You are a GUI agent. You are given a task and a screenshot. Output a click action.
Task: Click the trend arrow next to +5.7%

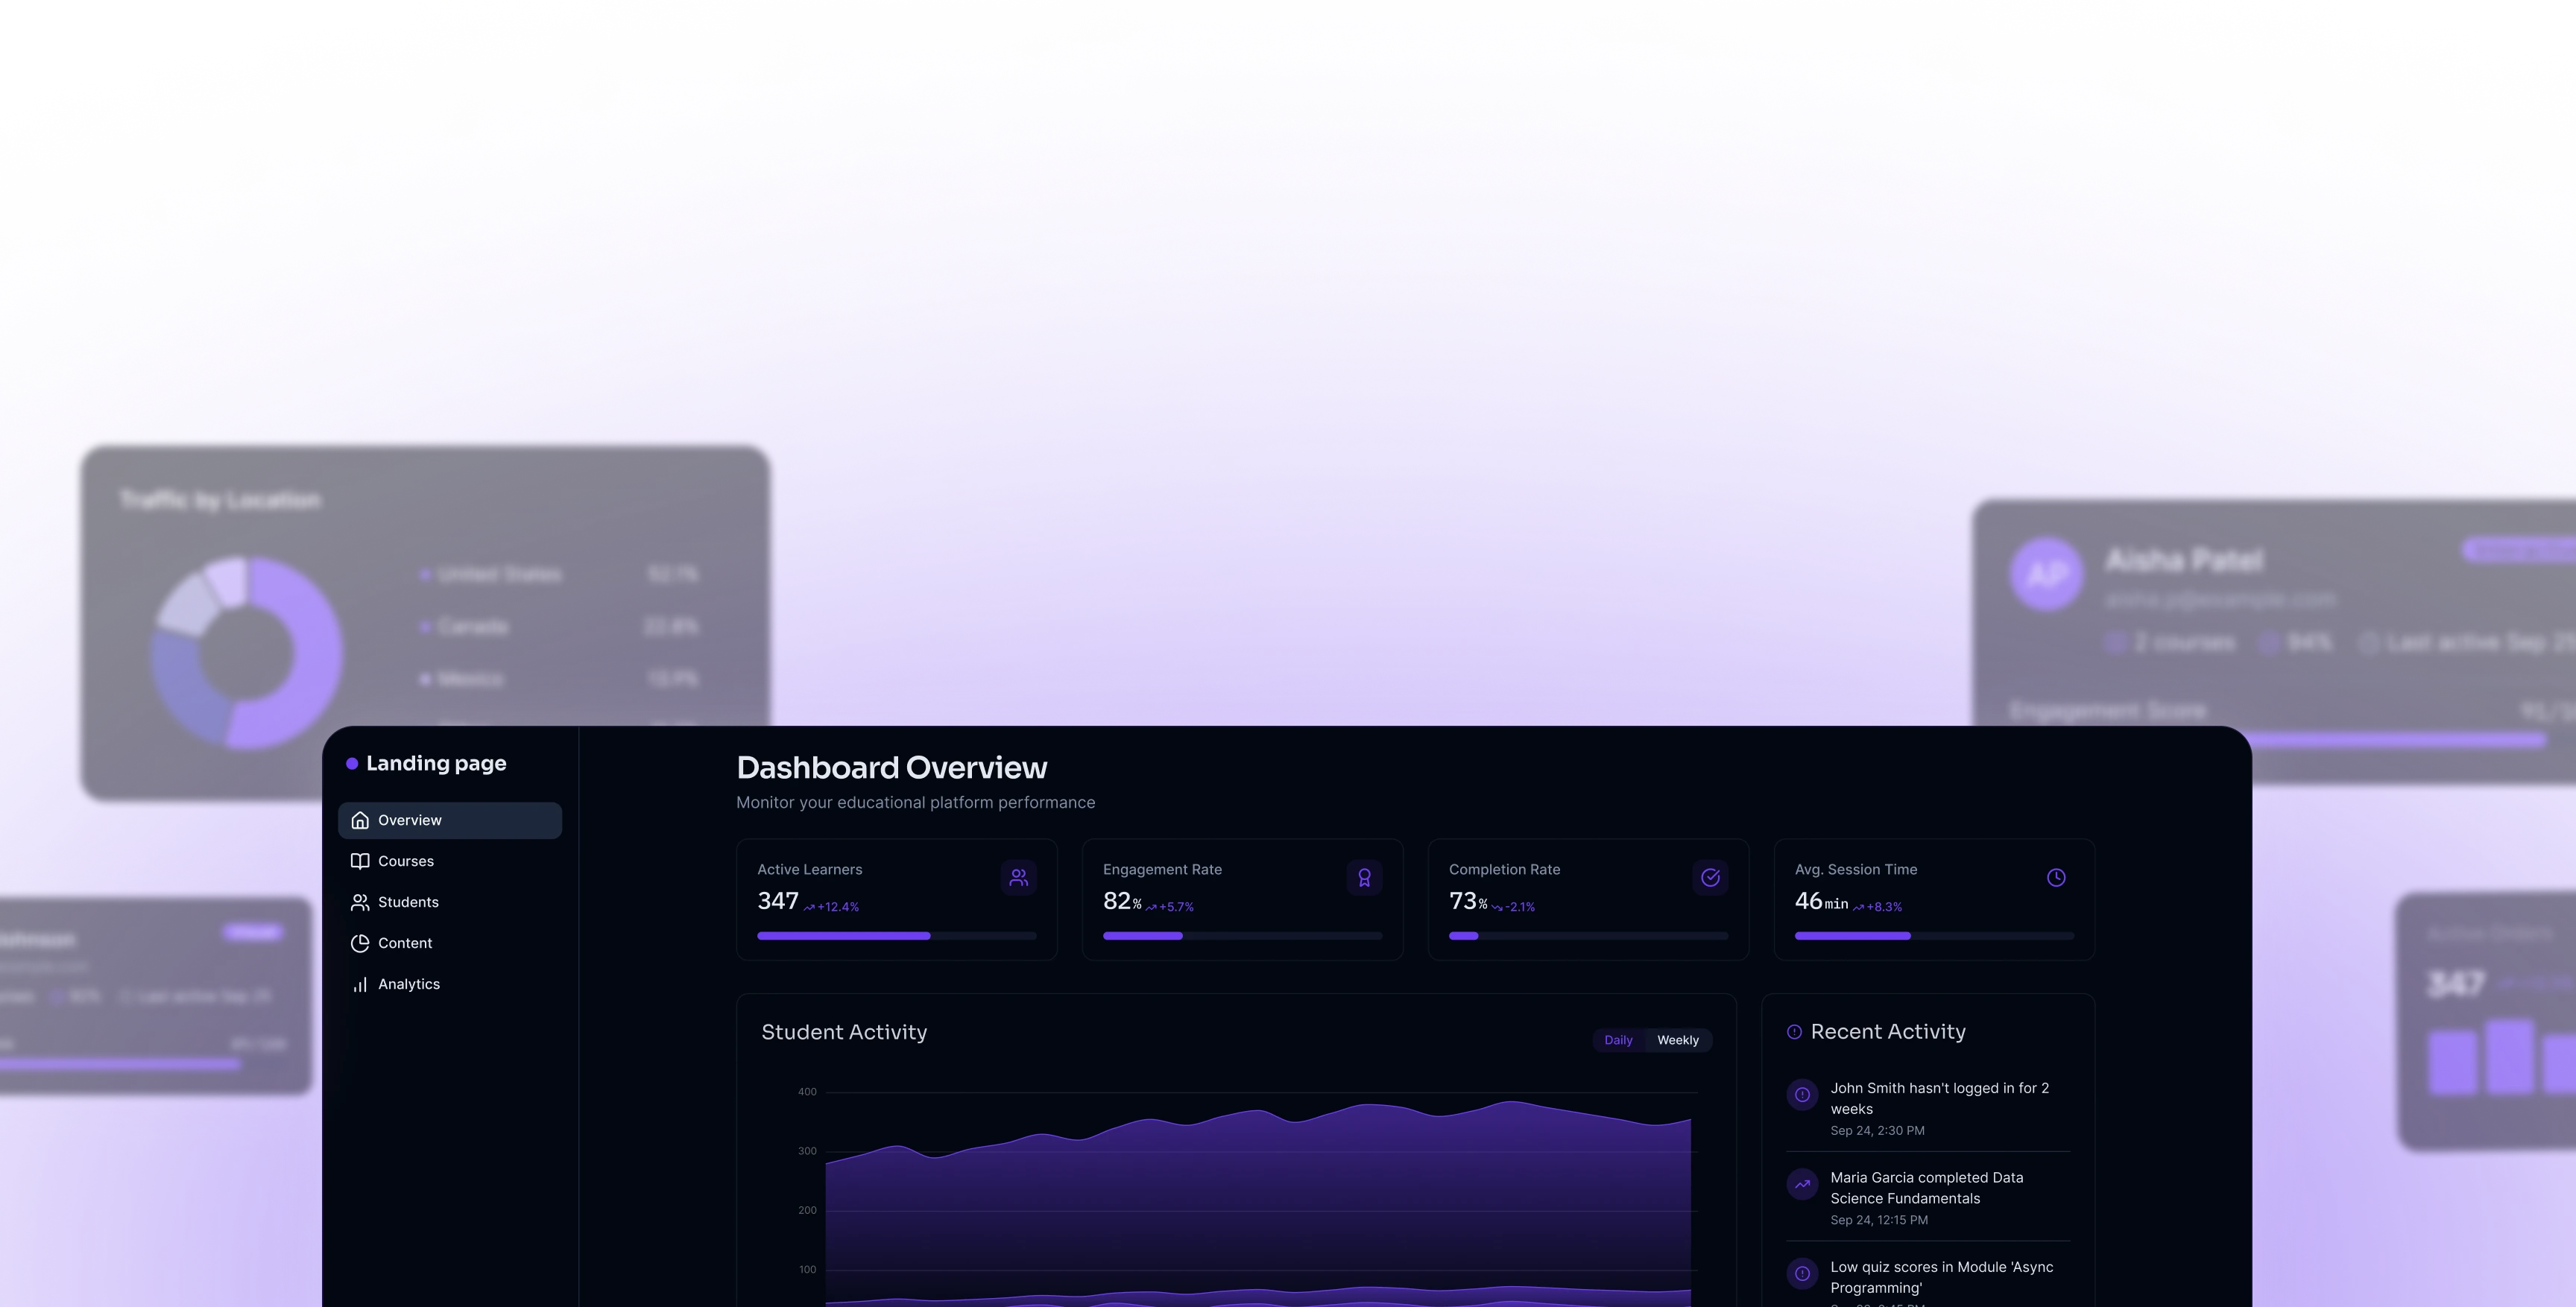tap(1151, 908)
